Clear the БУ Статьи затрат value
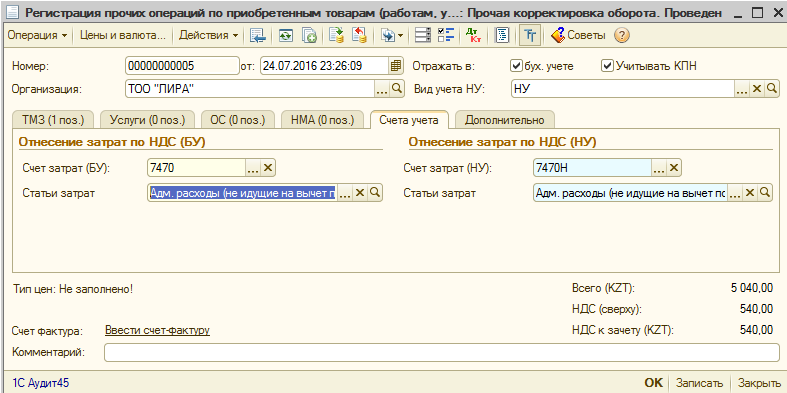Screen dimensions: 787x393 [x=359, y=193]
